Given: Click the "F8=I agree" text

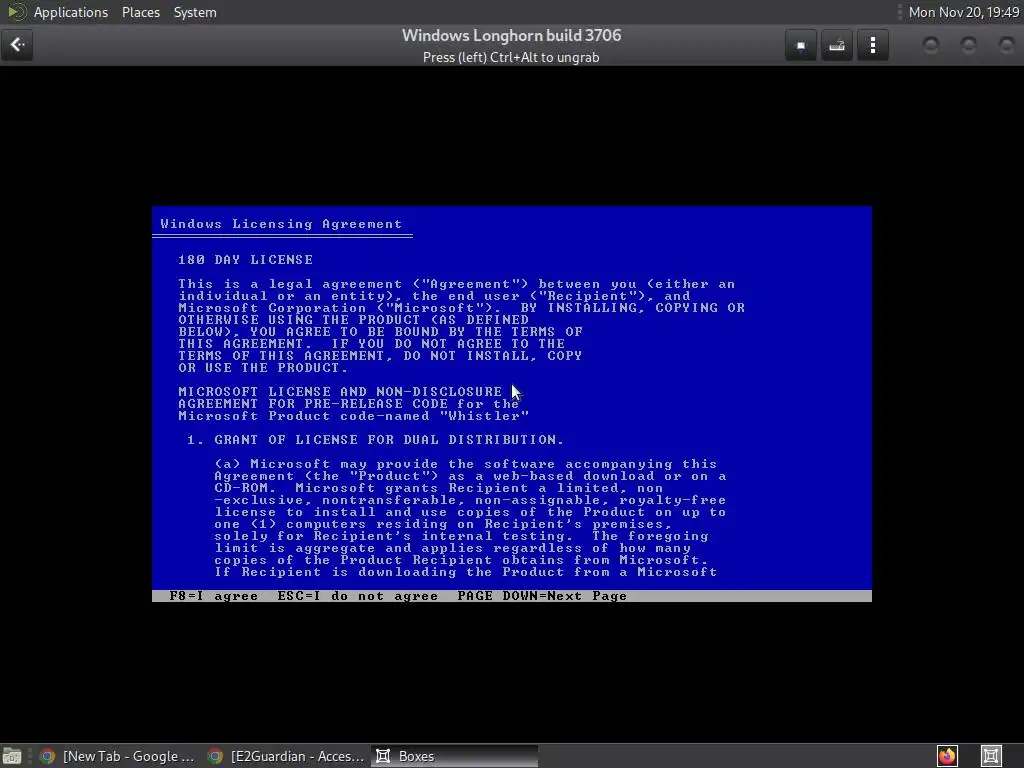Looking at the screenshot, I should (214, 596).
